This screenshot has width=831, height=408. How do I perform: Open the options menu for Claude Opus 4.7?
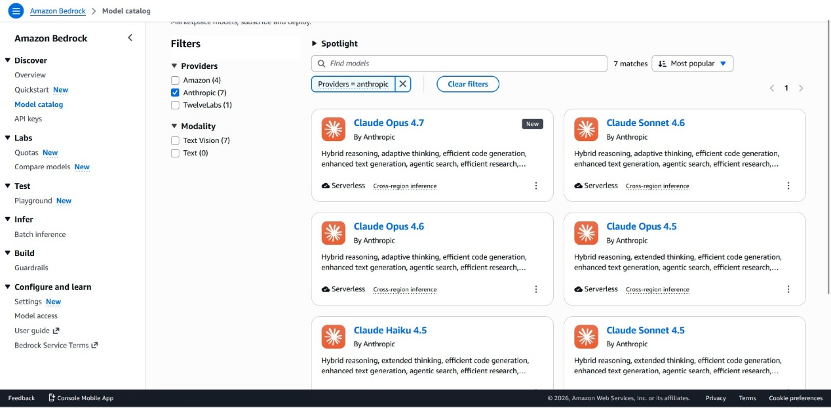point(536,185)
